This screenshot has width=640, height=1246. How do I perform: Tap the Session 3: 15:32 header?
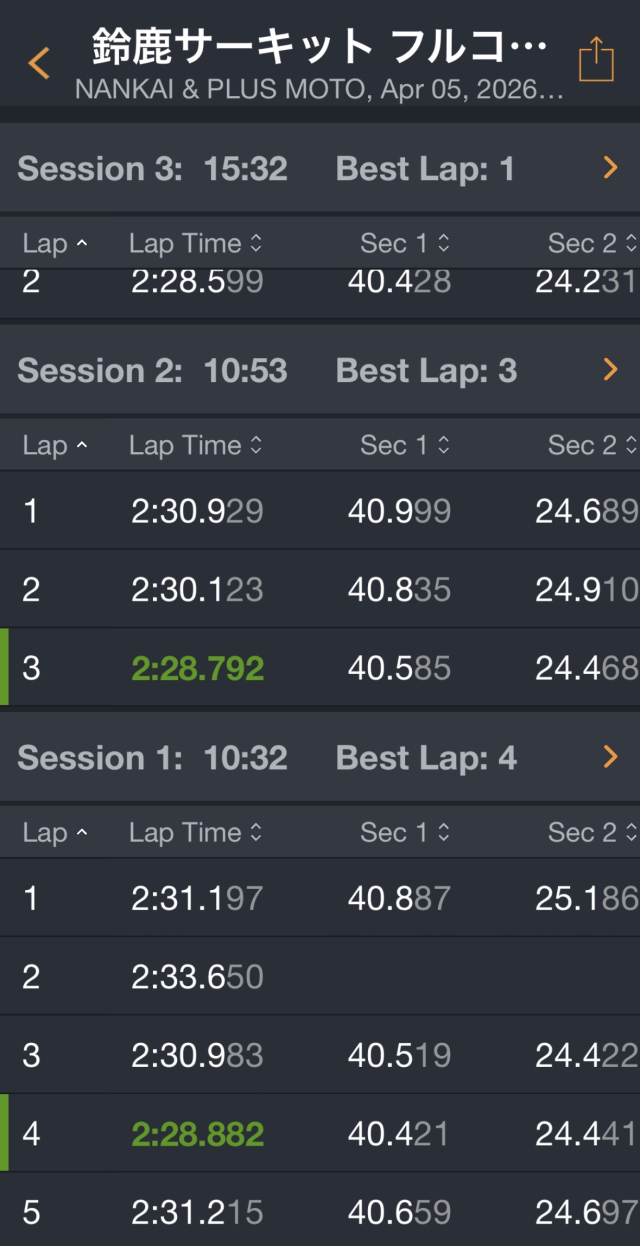(153, 169)
